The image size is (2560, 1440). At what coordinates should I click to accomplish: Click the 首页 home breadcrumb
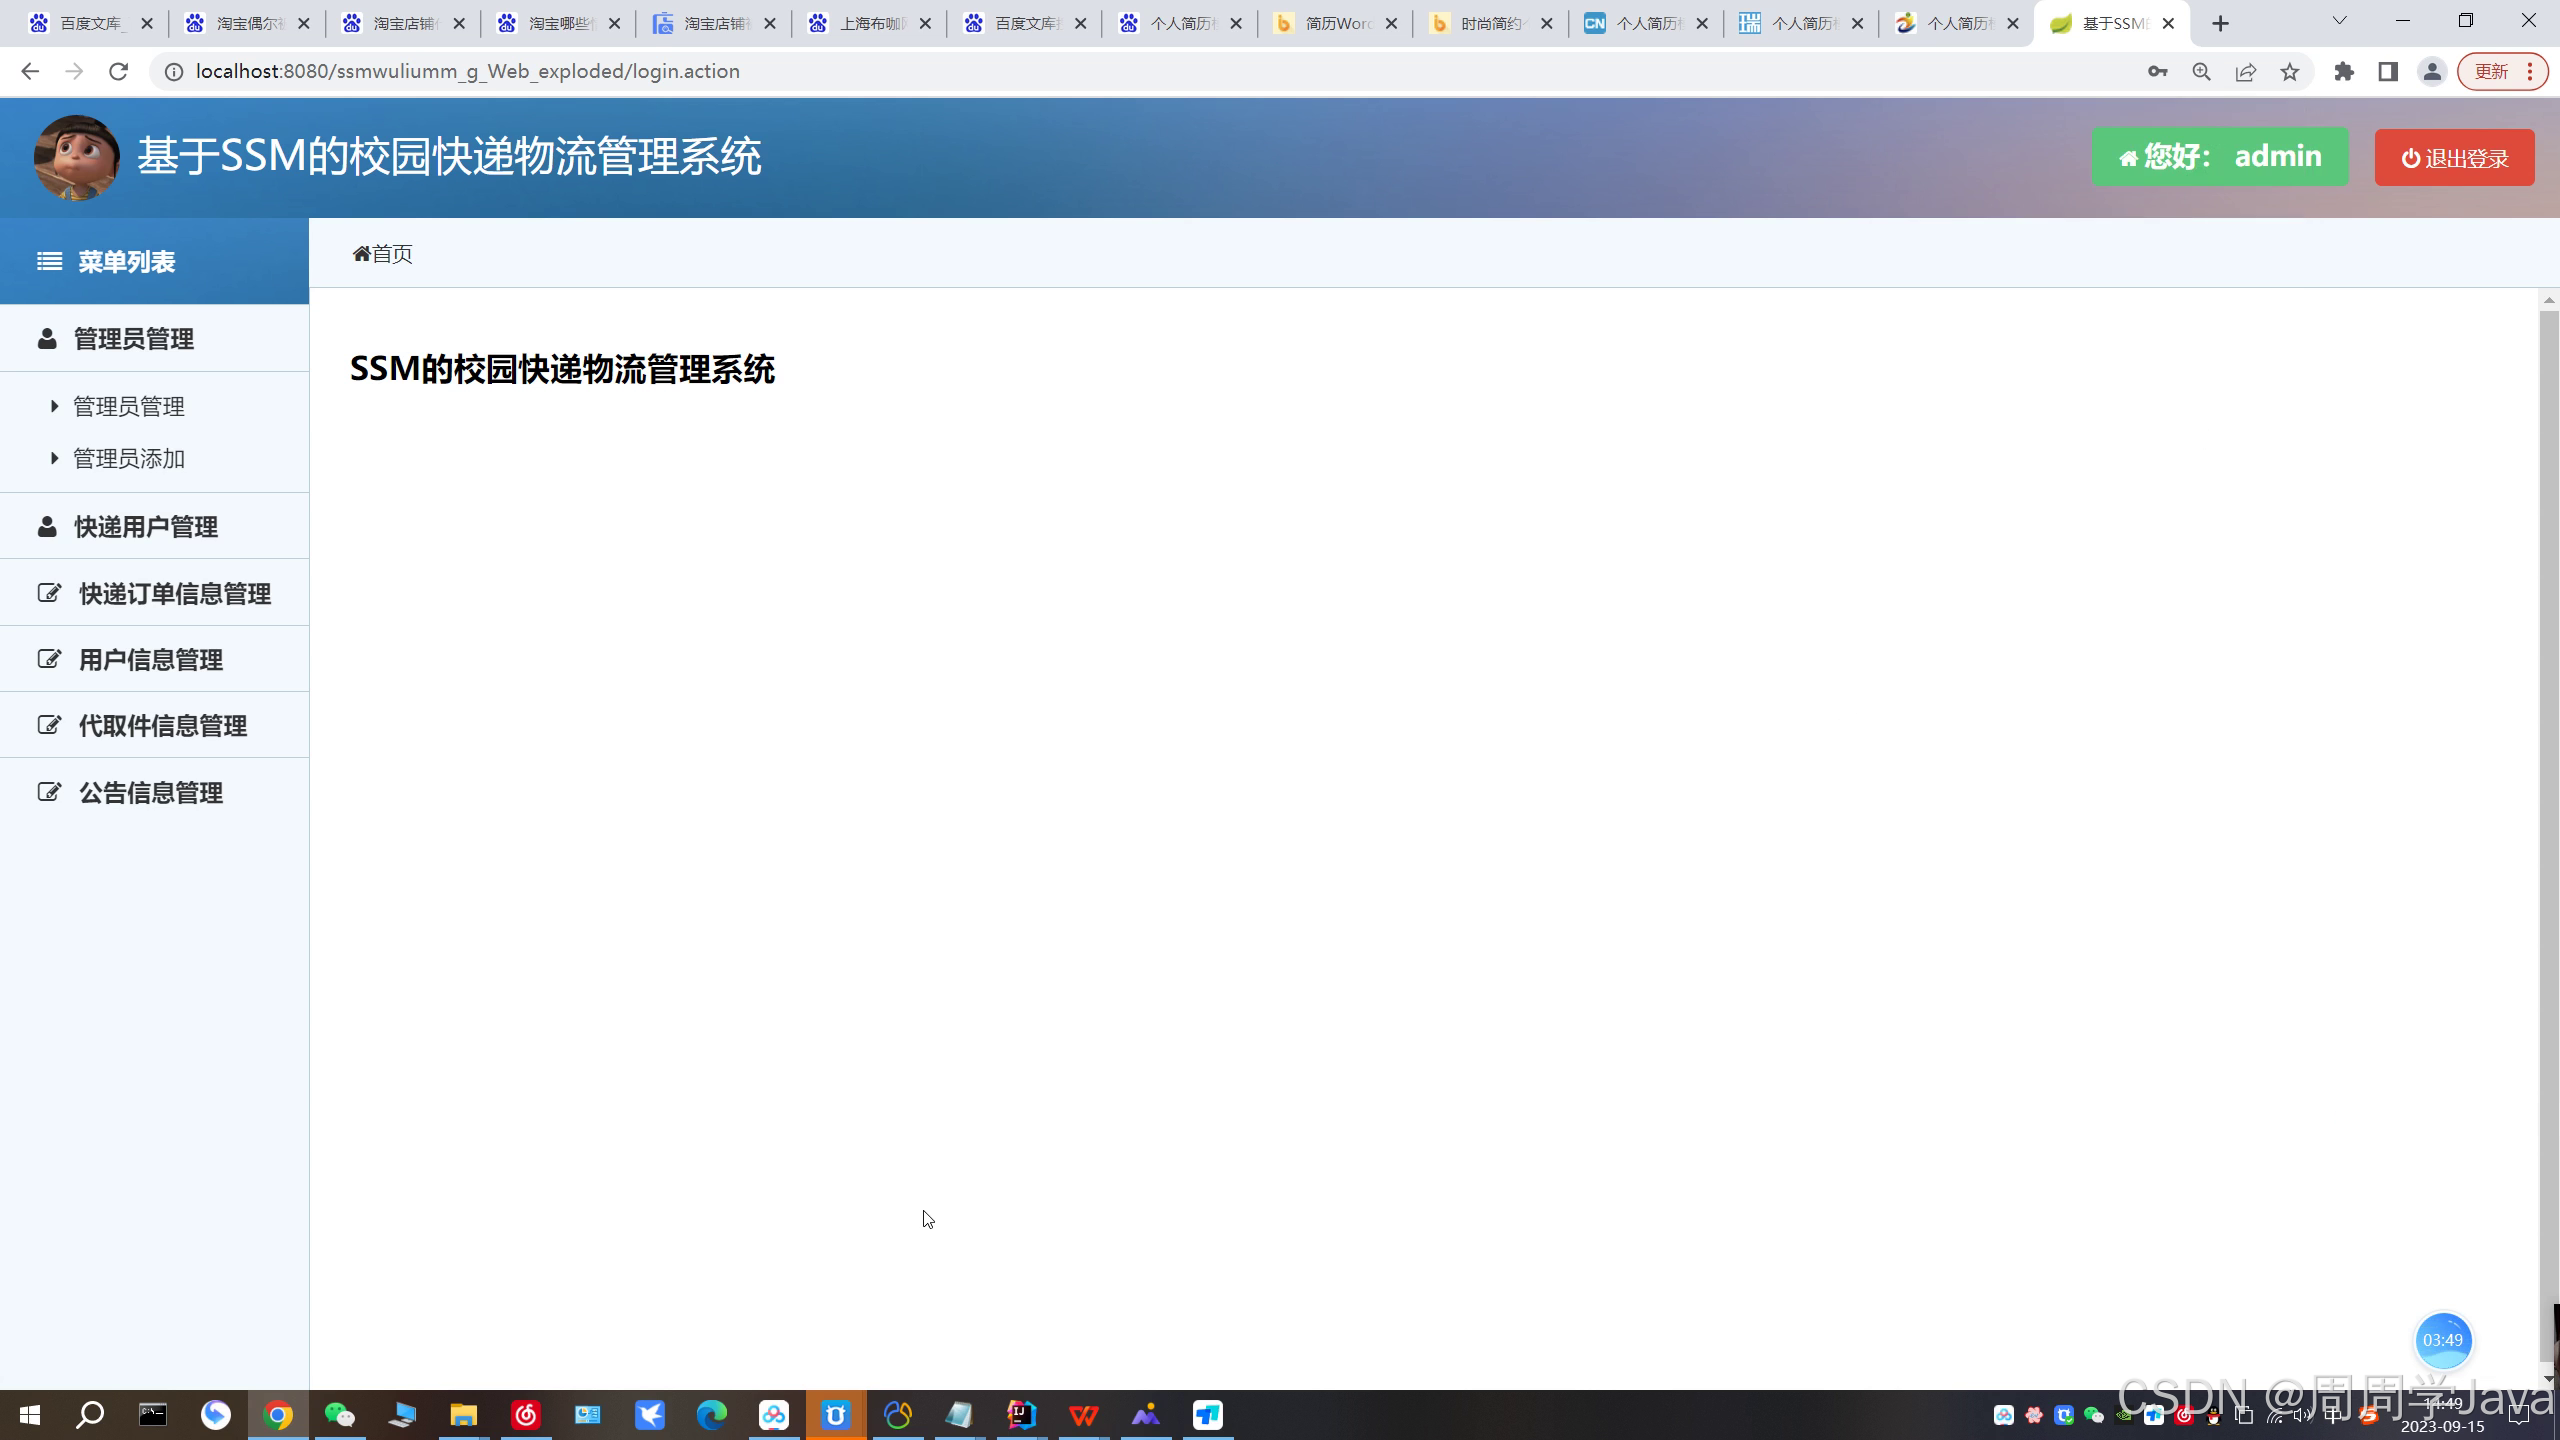coord(383,254)
